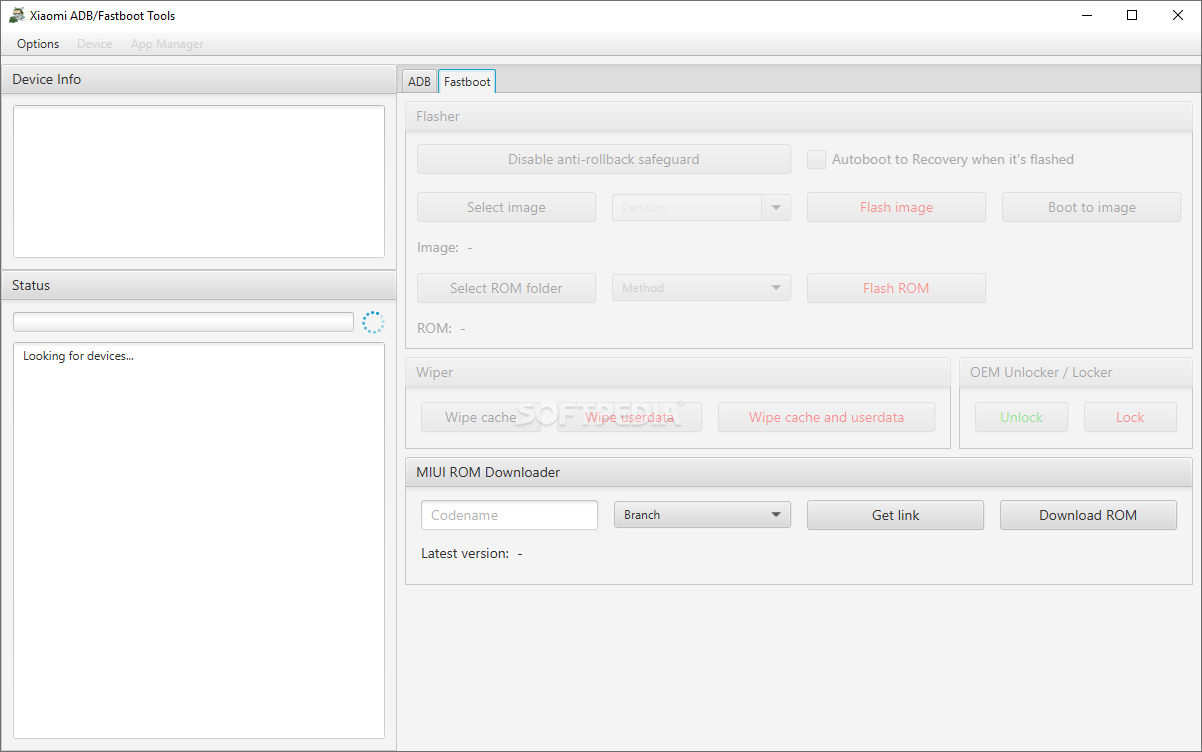Click Disable anti-rollback safeguard button
This screenshot has height=752, width=1202.
(604, 159)
